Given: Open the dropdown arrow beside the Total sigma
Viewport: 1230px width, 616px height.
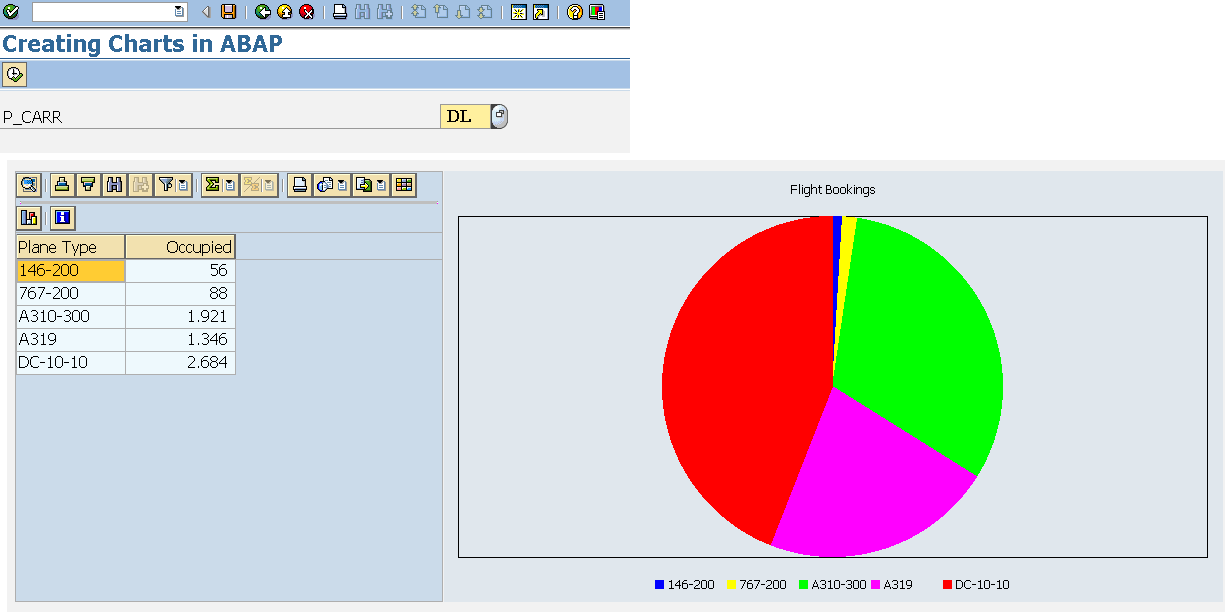Looking at the screenshot, I should tap(230, 184).
